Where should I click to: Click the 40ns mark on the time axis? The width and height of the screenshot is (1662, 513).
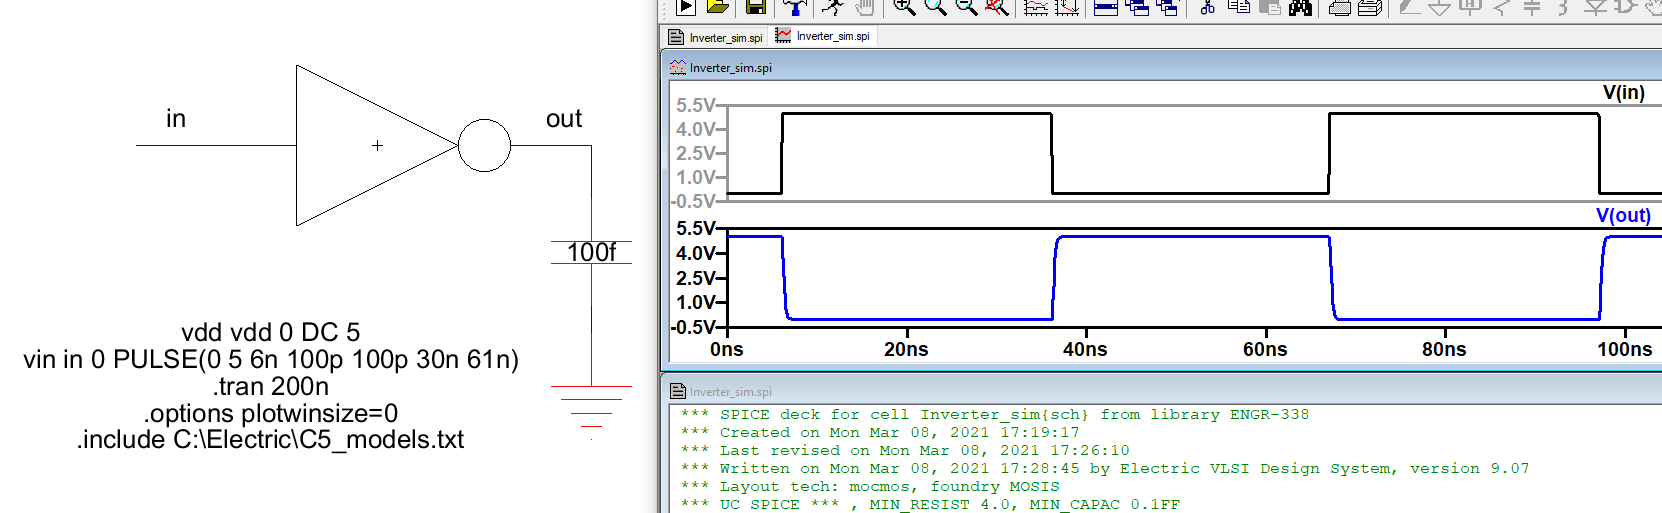coord(1085,349)
